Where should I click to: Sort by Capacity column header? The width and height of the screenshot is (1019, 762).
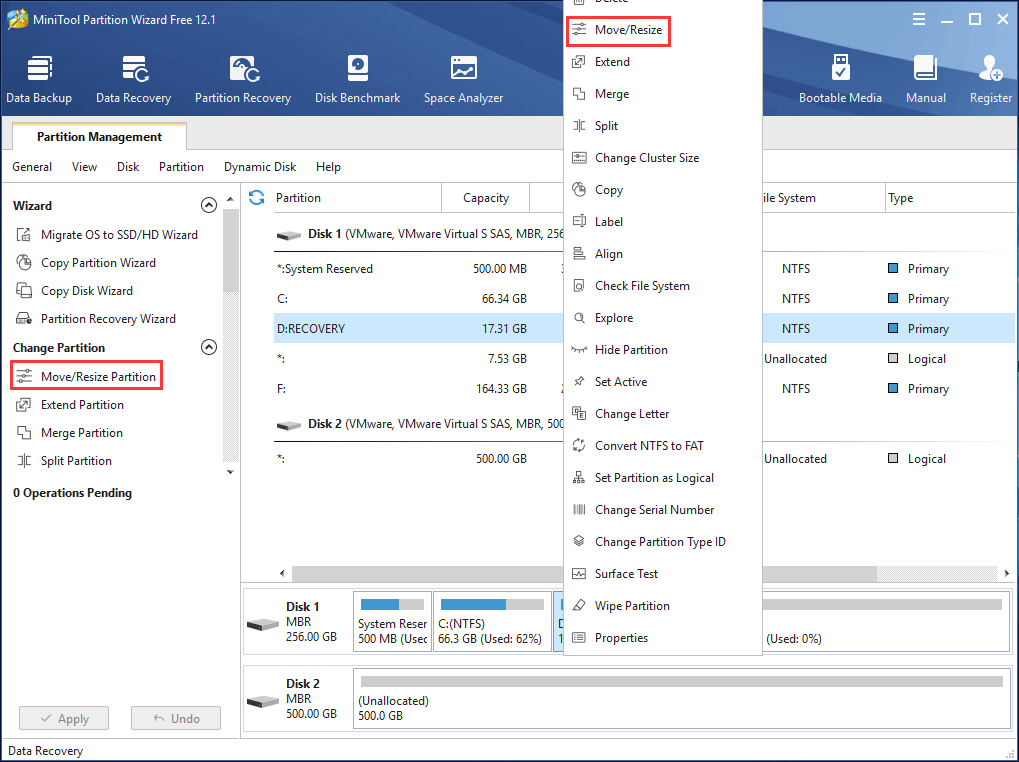point(485,197)
